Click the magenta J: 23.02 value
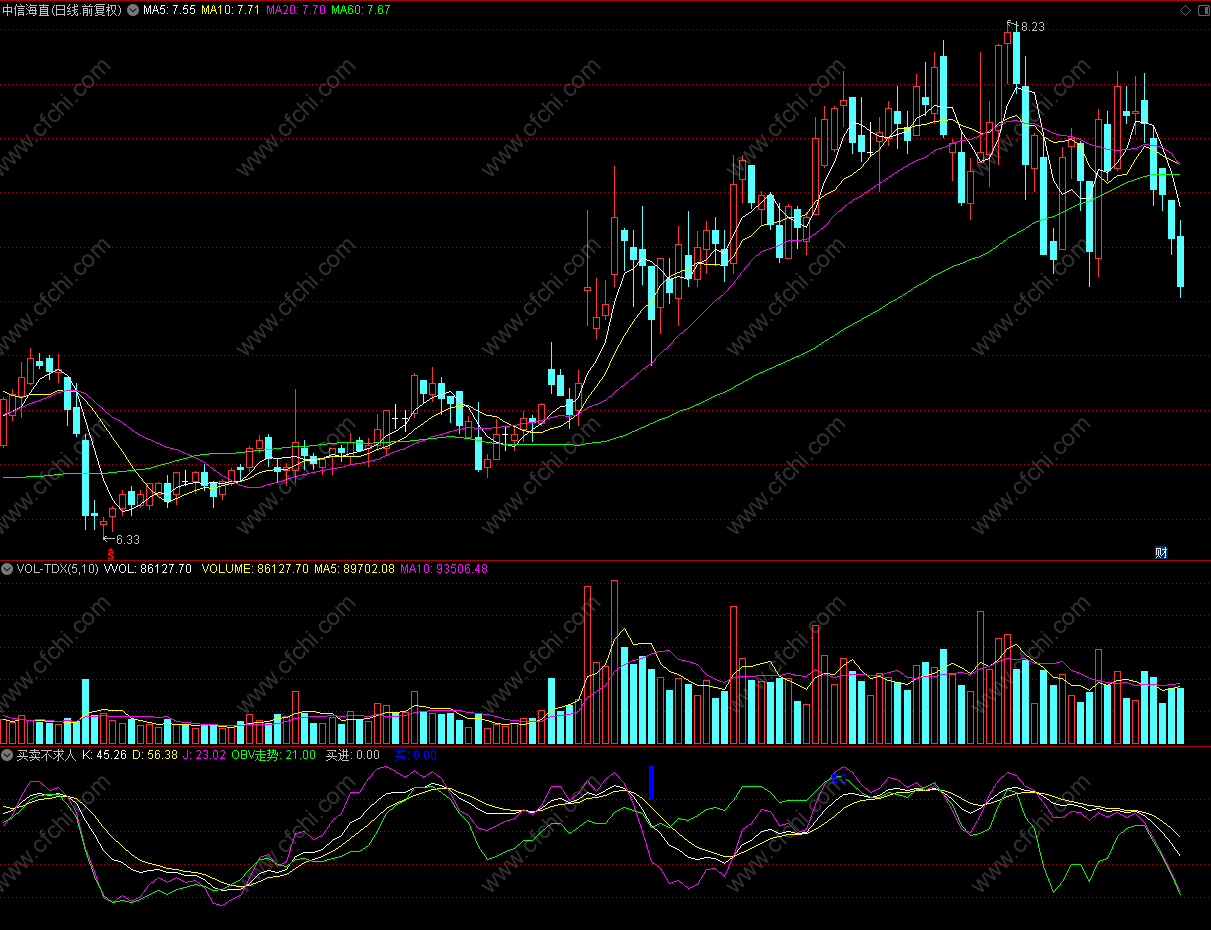1211x930 pixels. pyautogui.click(x=205, y=755)
